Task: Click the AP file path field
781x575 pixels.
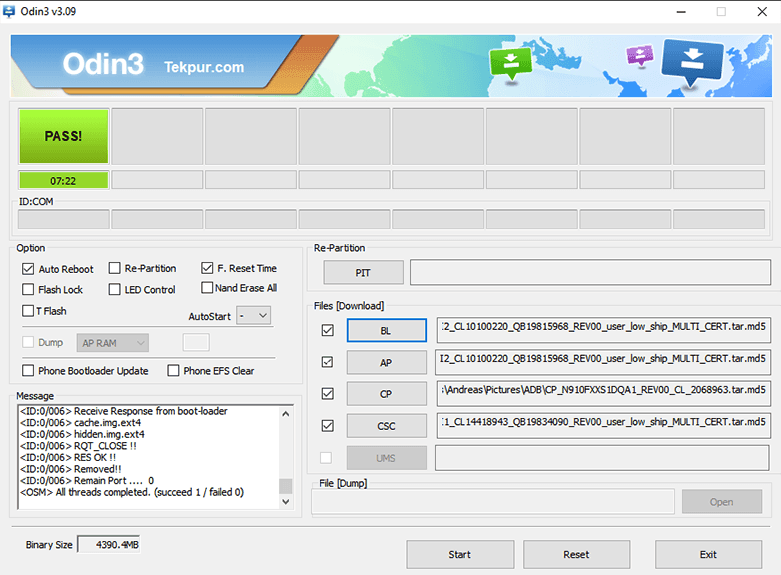Action: point(603,362)
